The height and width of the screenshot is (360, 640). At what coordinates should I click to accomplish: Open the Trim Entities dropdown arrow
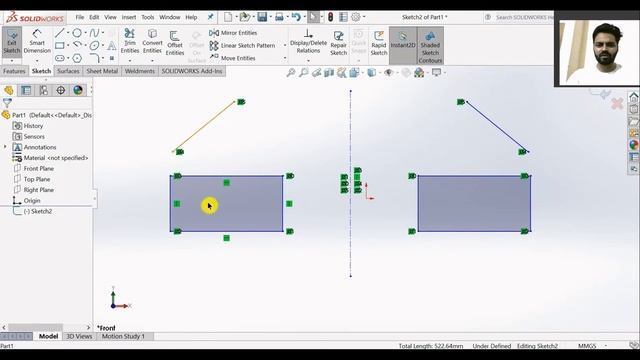(x=130, y=60)
